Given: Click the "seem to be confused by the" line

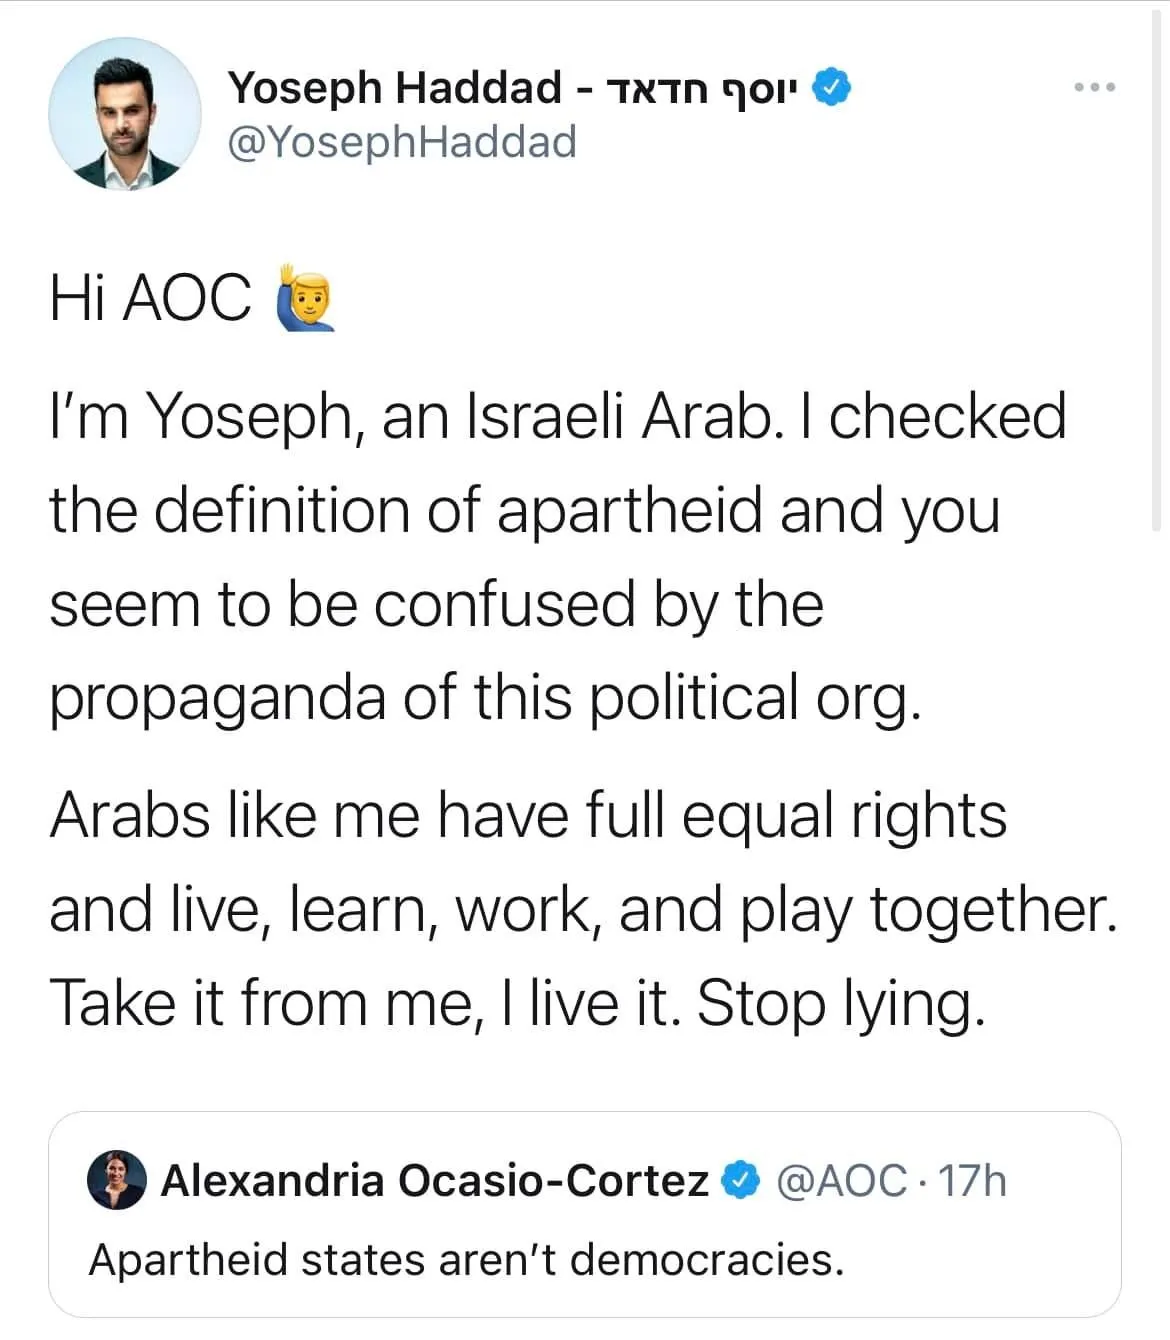Looking at the screenshot, I should point(436,604).
